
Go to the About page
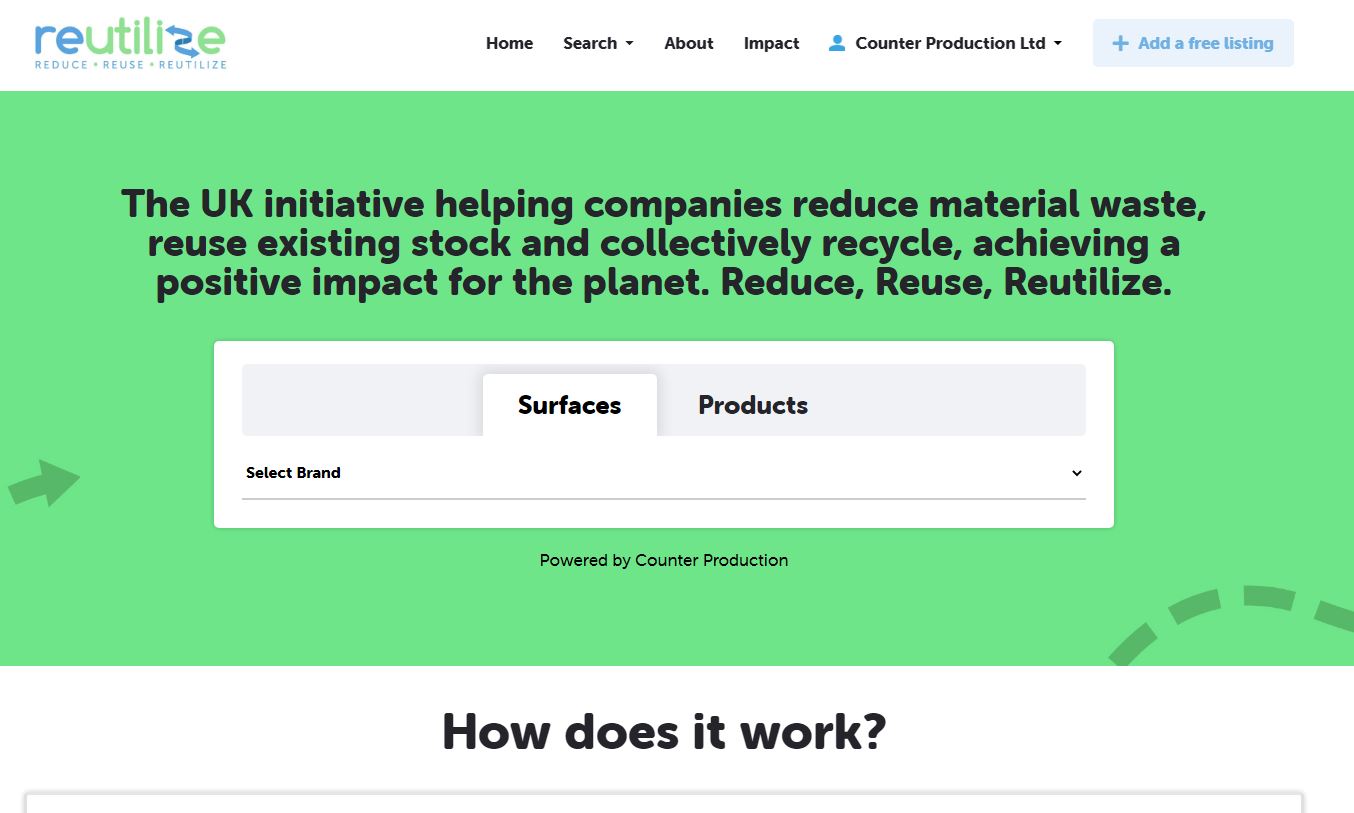688,43
